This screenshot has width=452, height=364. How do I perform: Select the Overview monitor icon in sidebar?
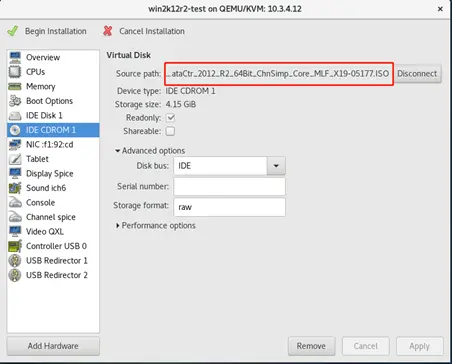click(15, 57)
